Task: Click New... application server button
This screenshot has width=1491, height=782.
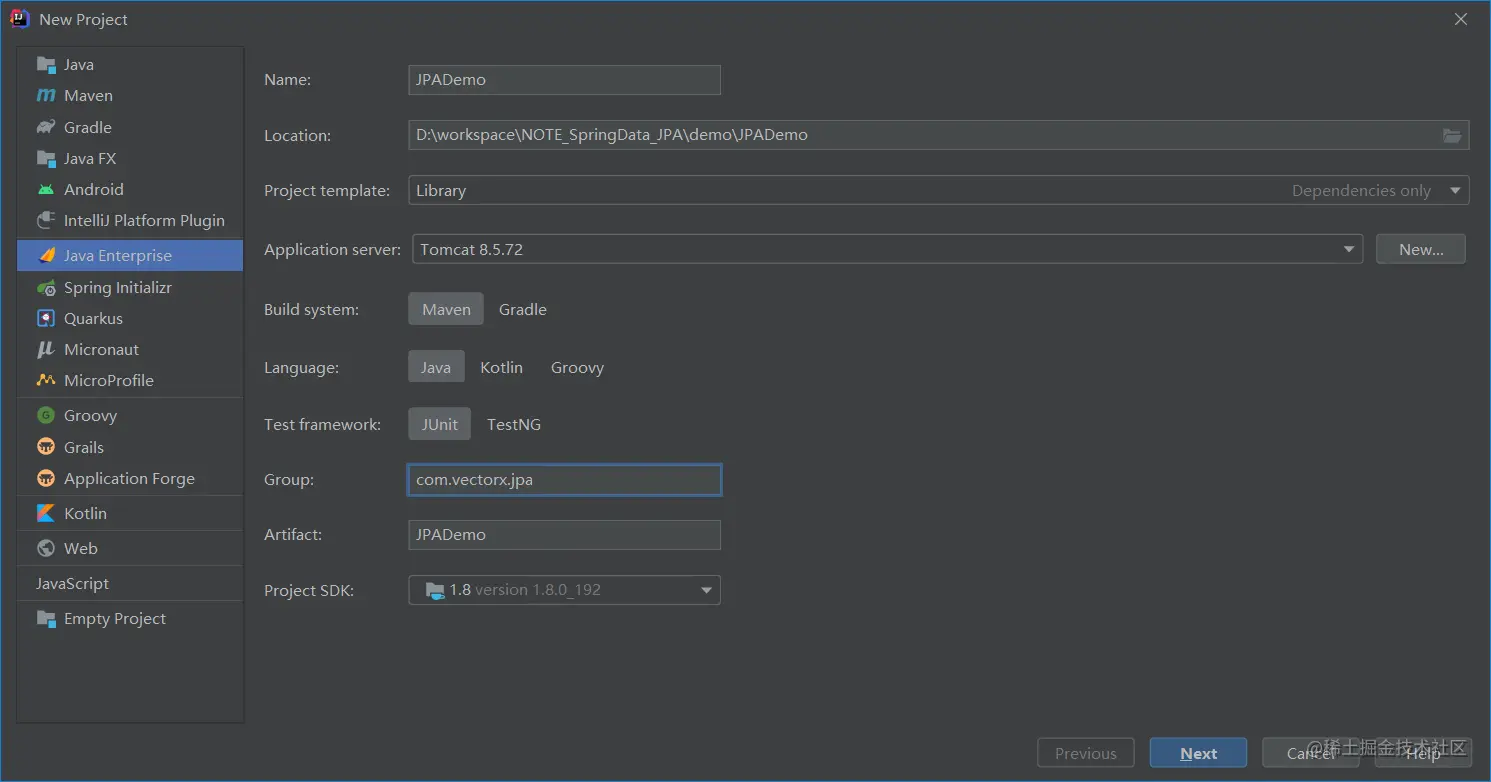Action: pyautogui.click(x=1421, y=249)
